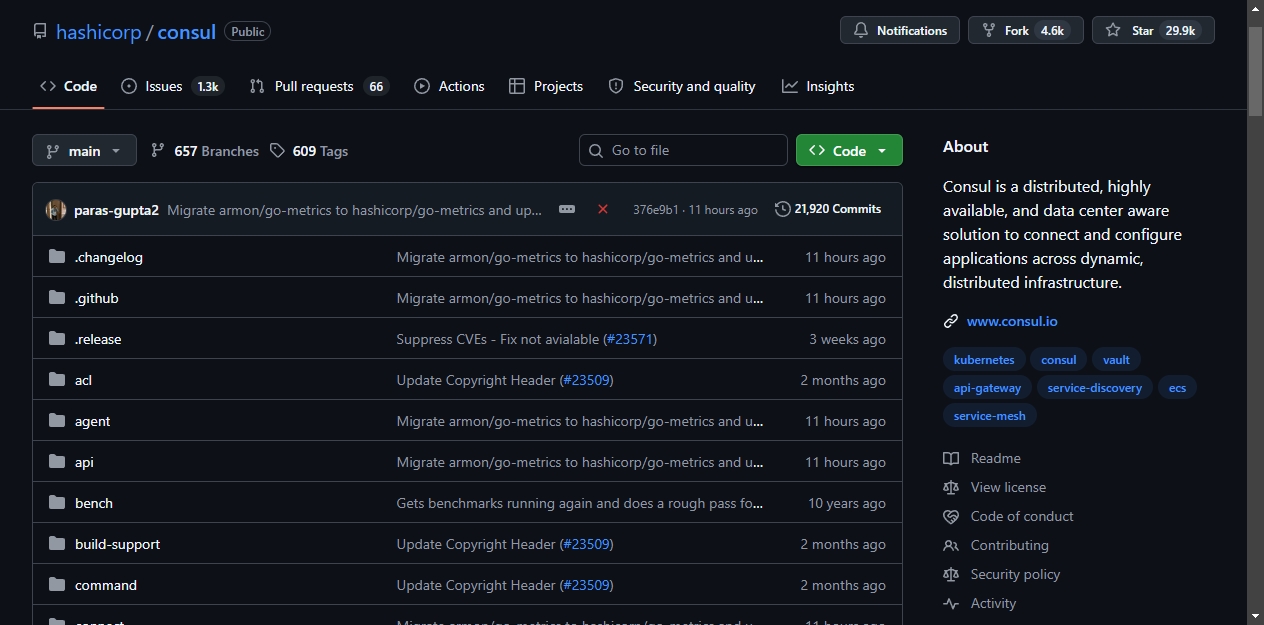Click the failed checks red X icon
Image resolution: width=1264 pixels, height=625 pixels.
(x=603, y=209)
